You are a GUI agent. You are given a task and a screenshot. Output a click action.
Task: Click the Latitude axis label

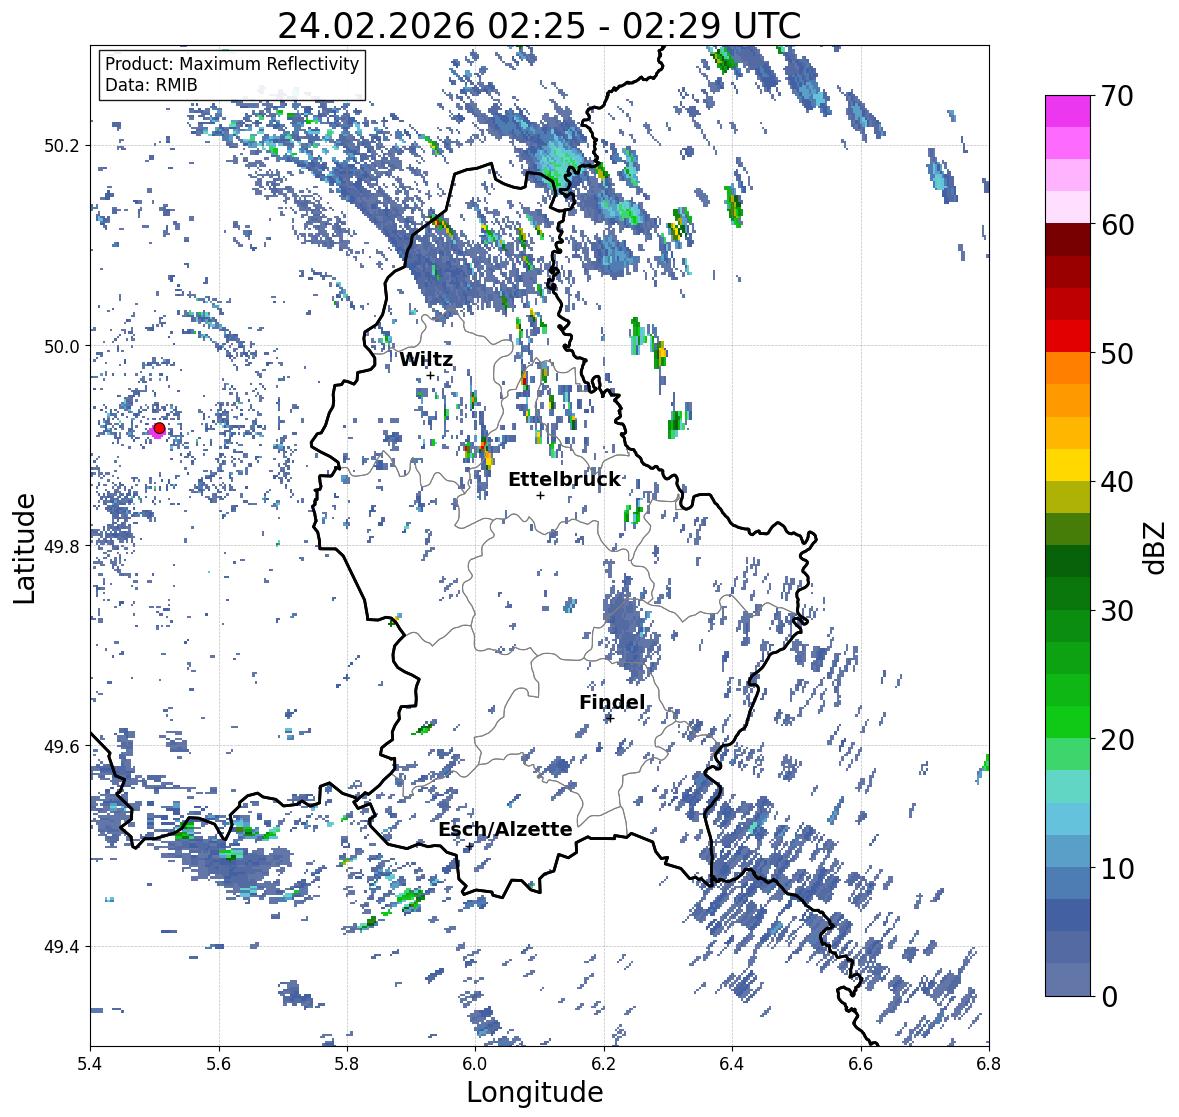pos(24,548)
